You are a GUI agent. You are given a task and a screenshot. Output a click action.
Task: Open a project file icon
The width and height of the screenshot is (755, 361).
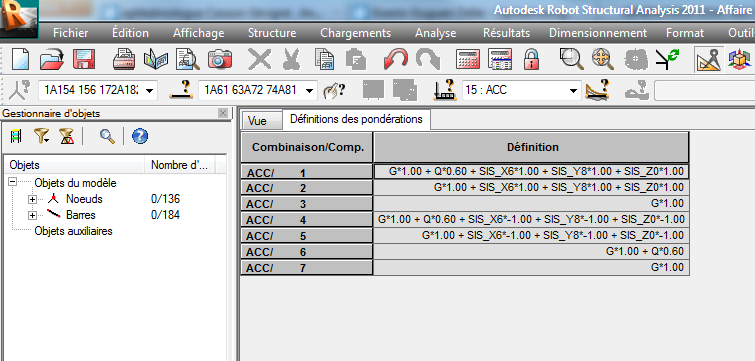52,60
